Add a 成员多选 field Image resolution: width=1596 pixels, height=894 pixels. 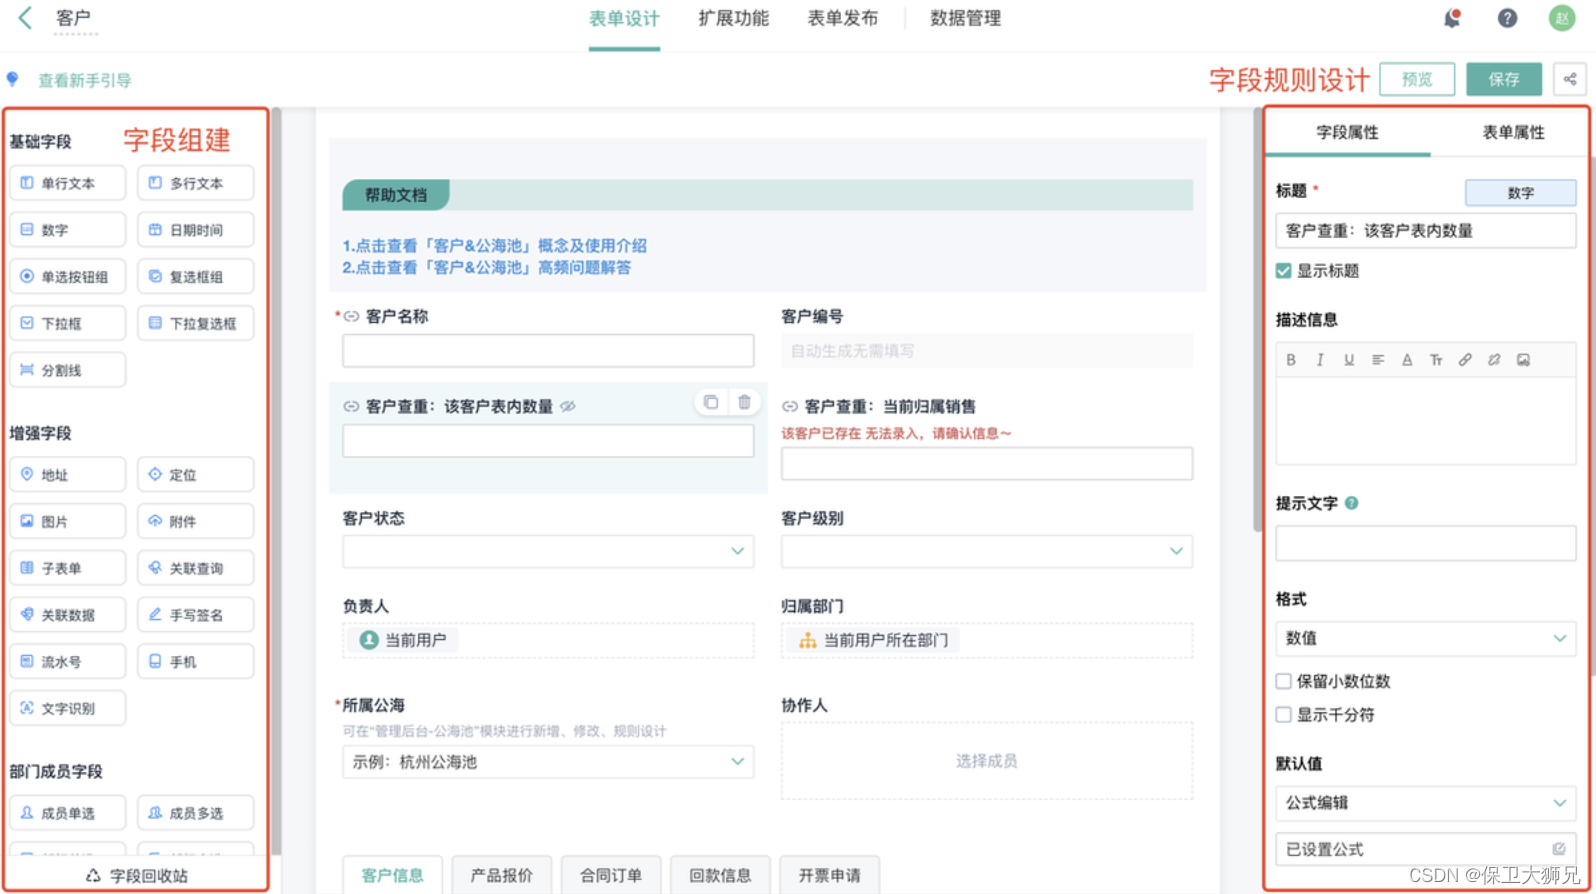pos(196,813)
